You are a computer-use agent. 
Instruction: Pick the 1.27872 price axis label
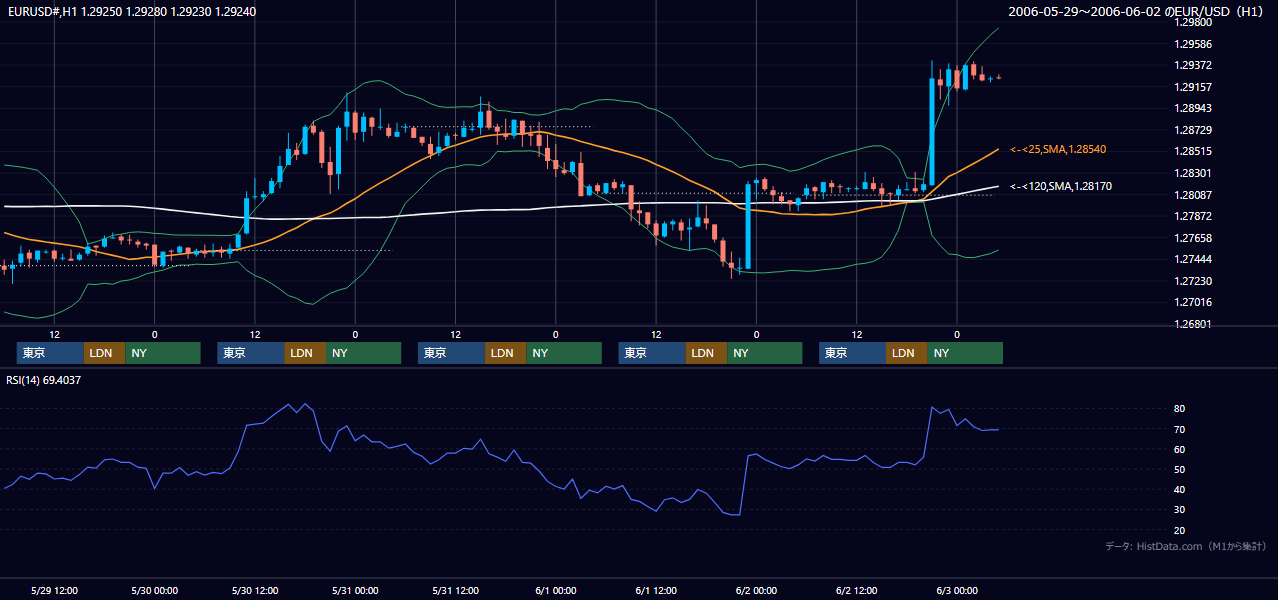coord(1192,216)
